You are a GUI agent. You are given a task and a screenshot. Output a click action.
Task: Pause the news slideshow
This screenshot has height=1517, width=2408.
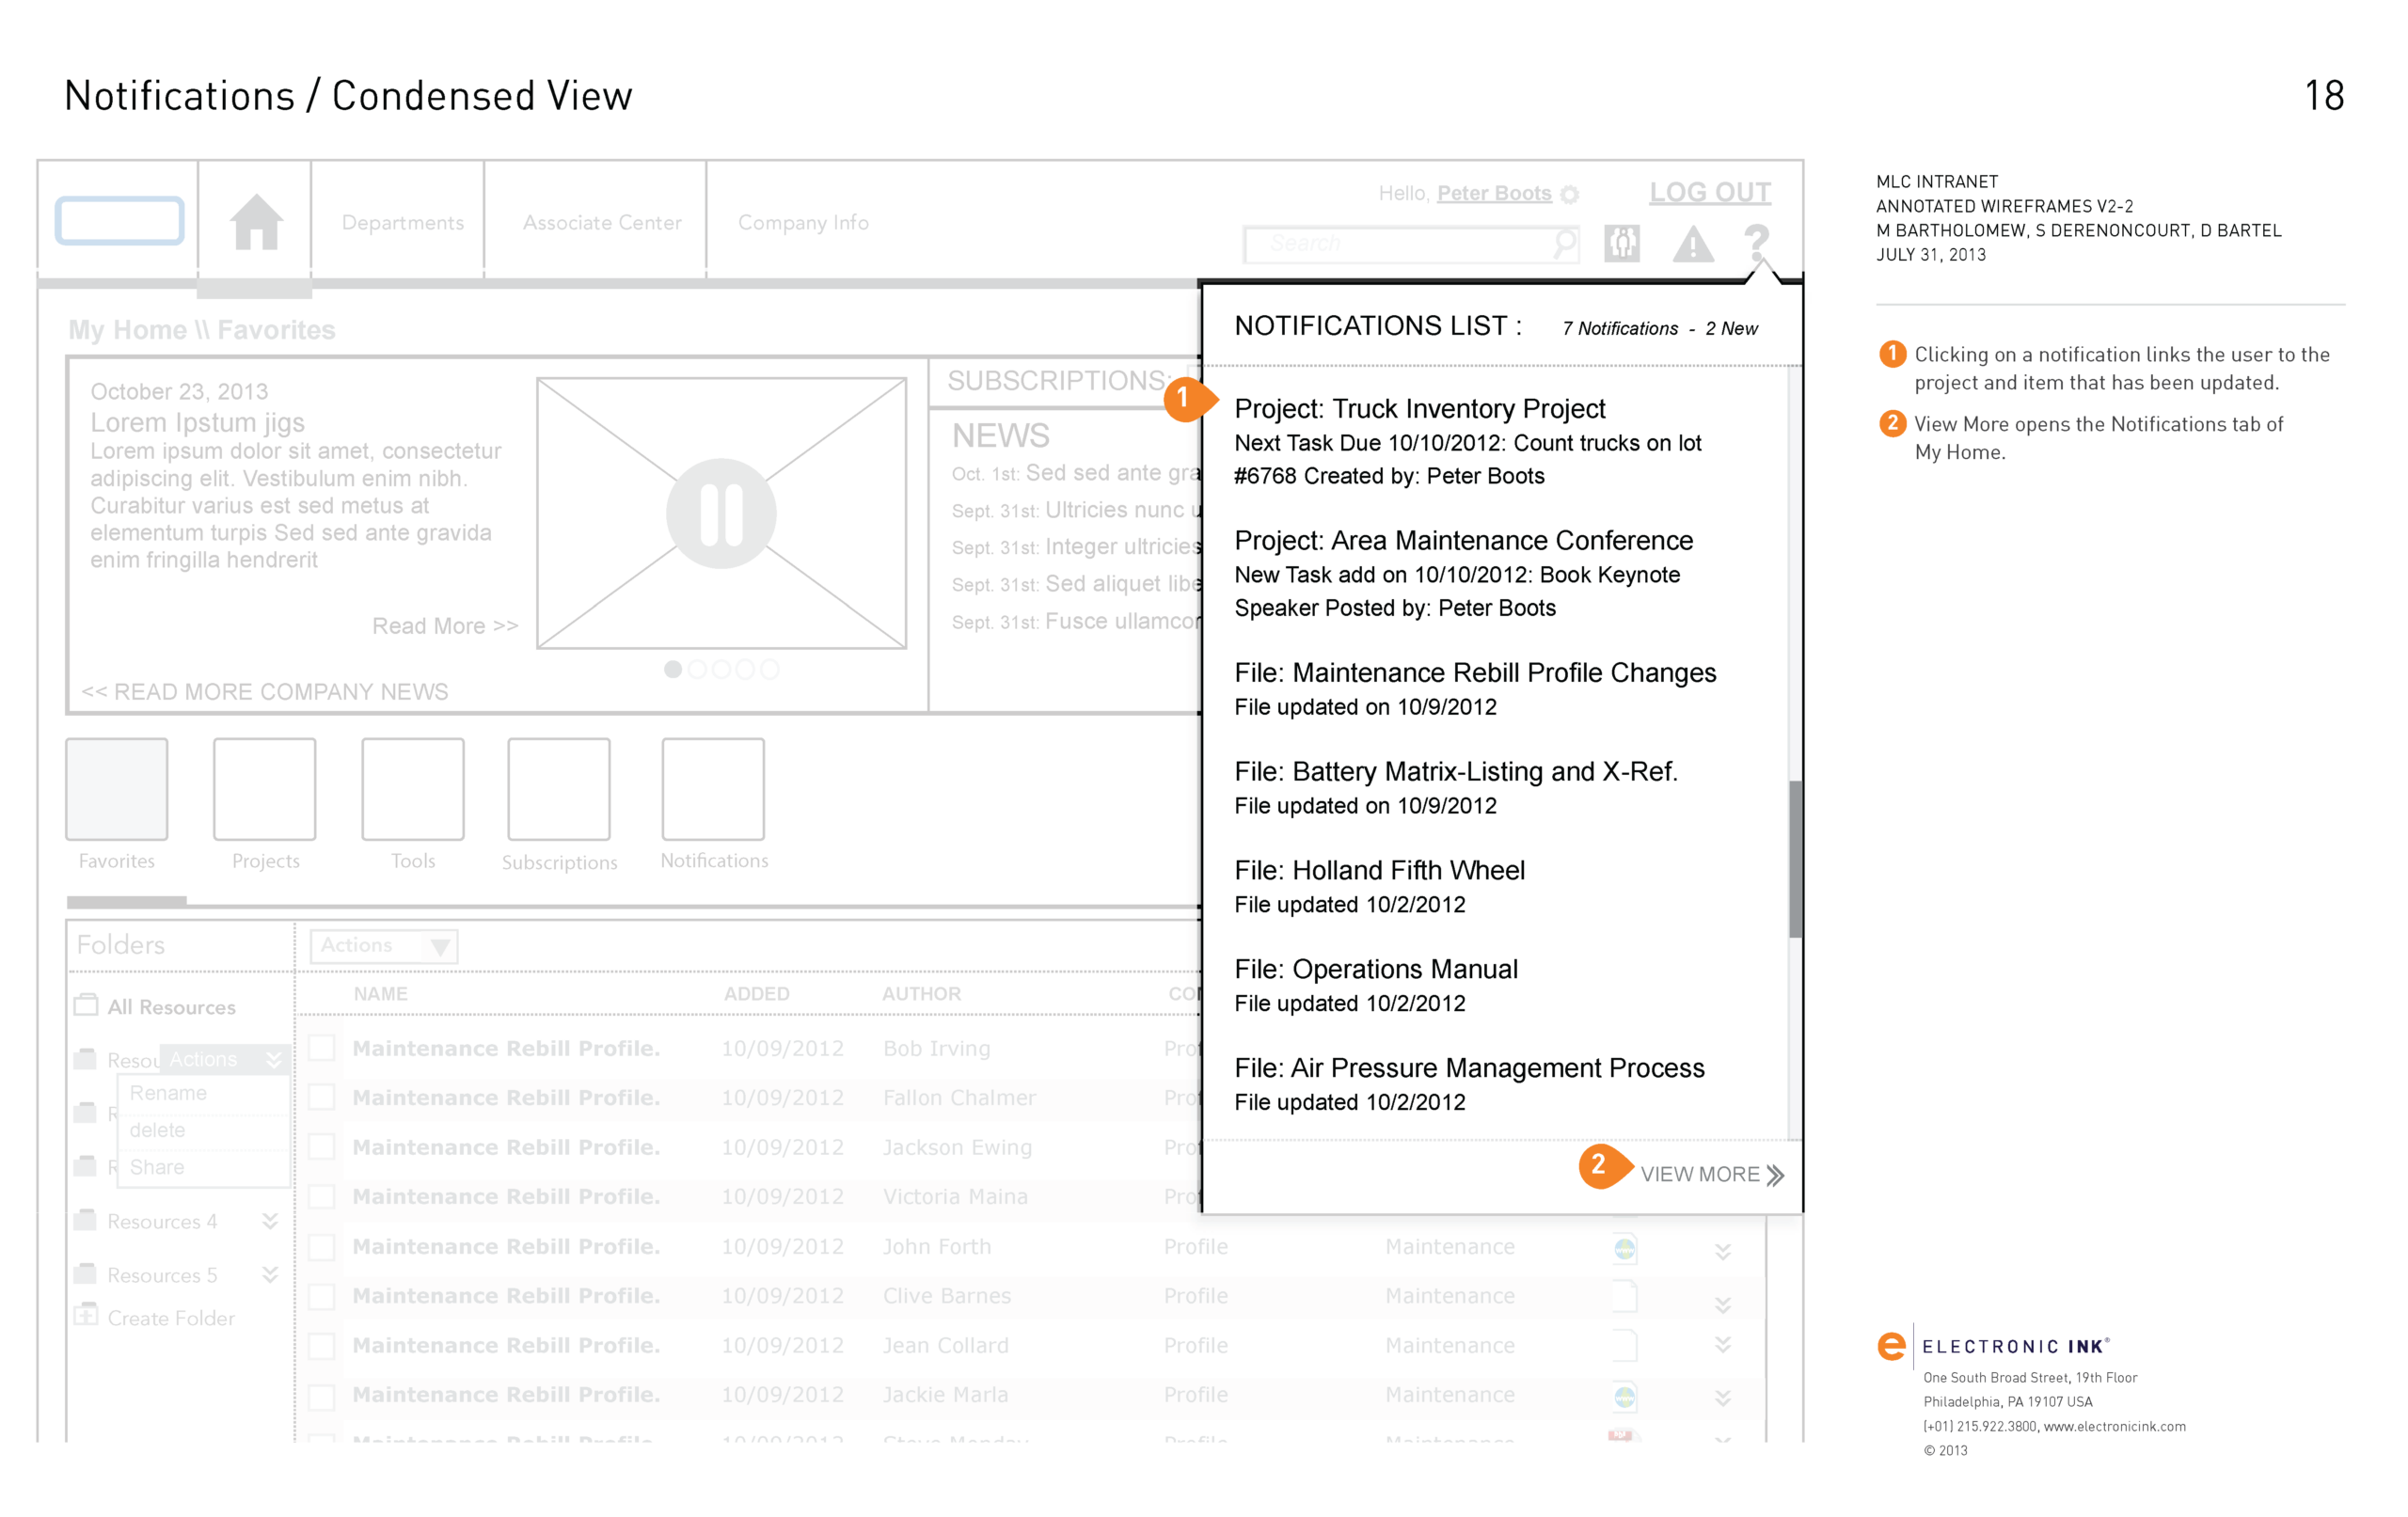(721, 514)
